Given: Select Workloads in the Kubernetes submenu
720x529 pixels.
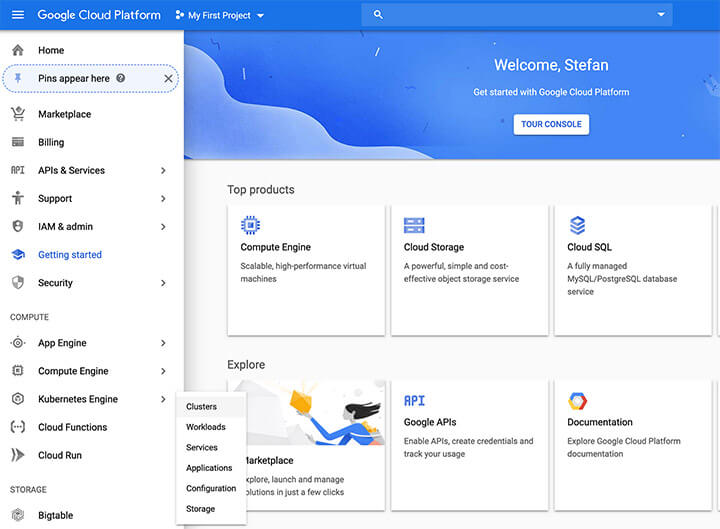Looking at the screenshot, I should 211,427.
